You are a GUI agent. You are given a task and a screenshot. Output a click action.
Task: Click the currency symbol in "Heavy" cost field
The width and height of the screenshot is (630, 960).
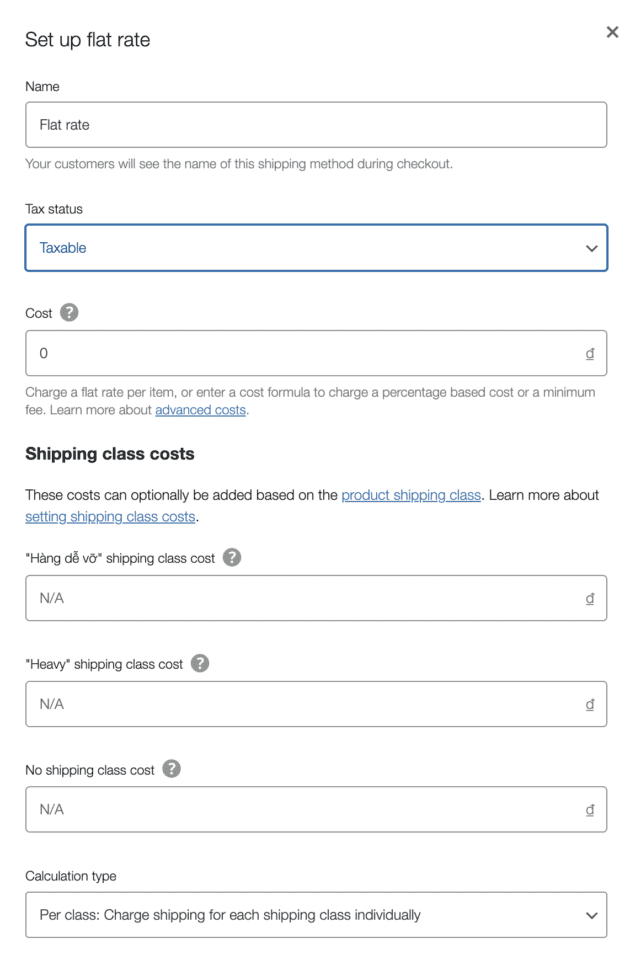pyautogui.click(x=590, y=704)
